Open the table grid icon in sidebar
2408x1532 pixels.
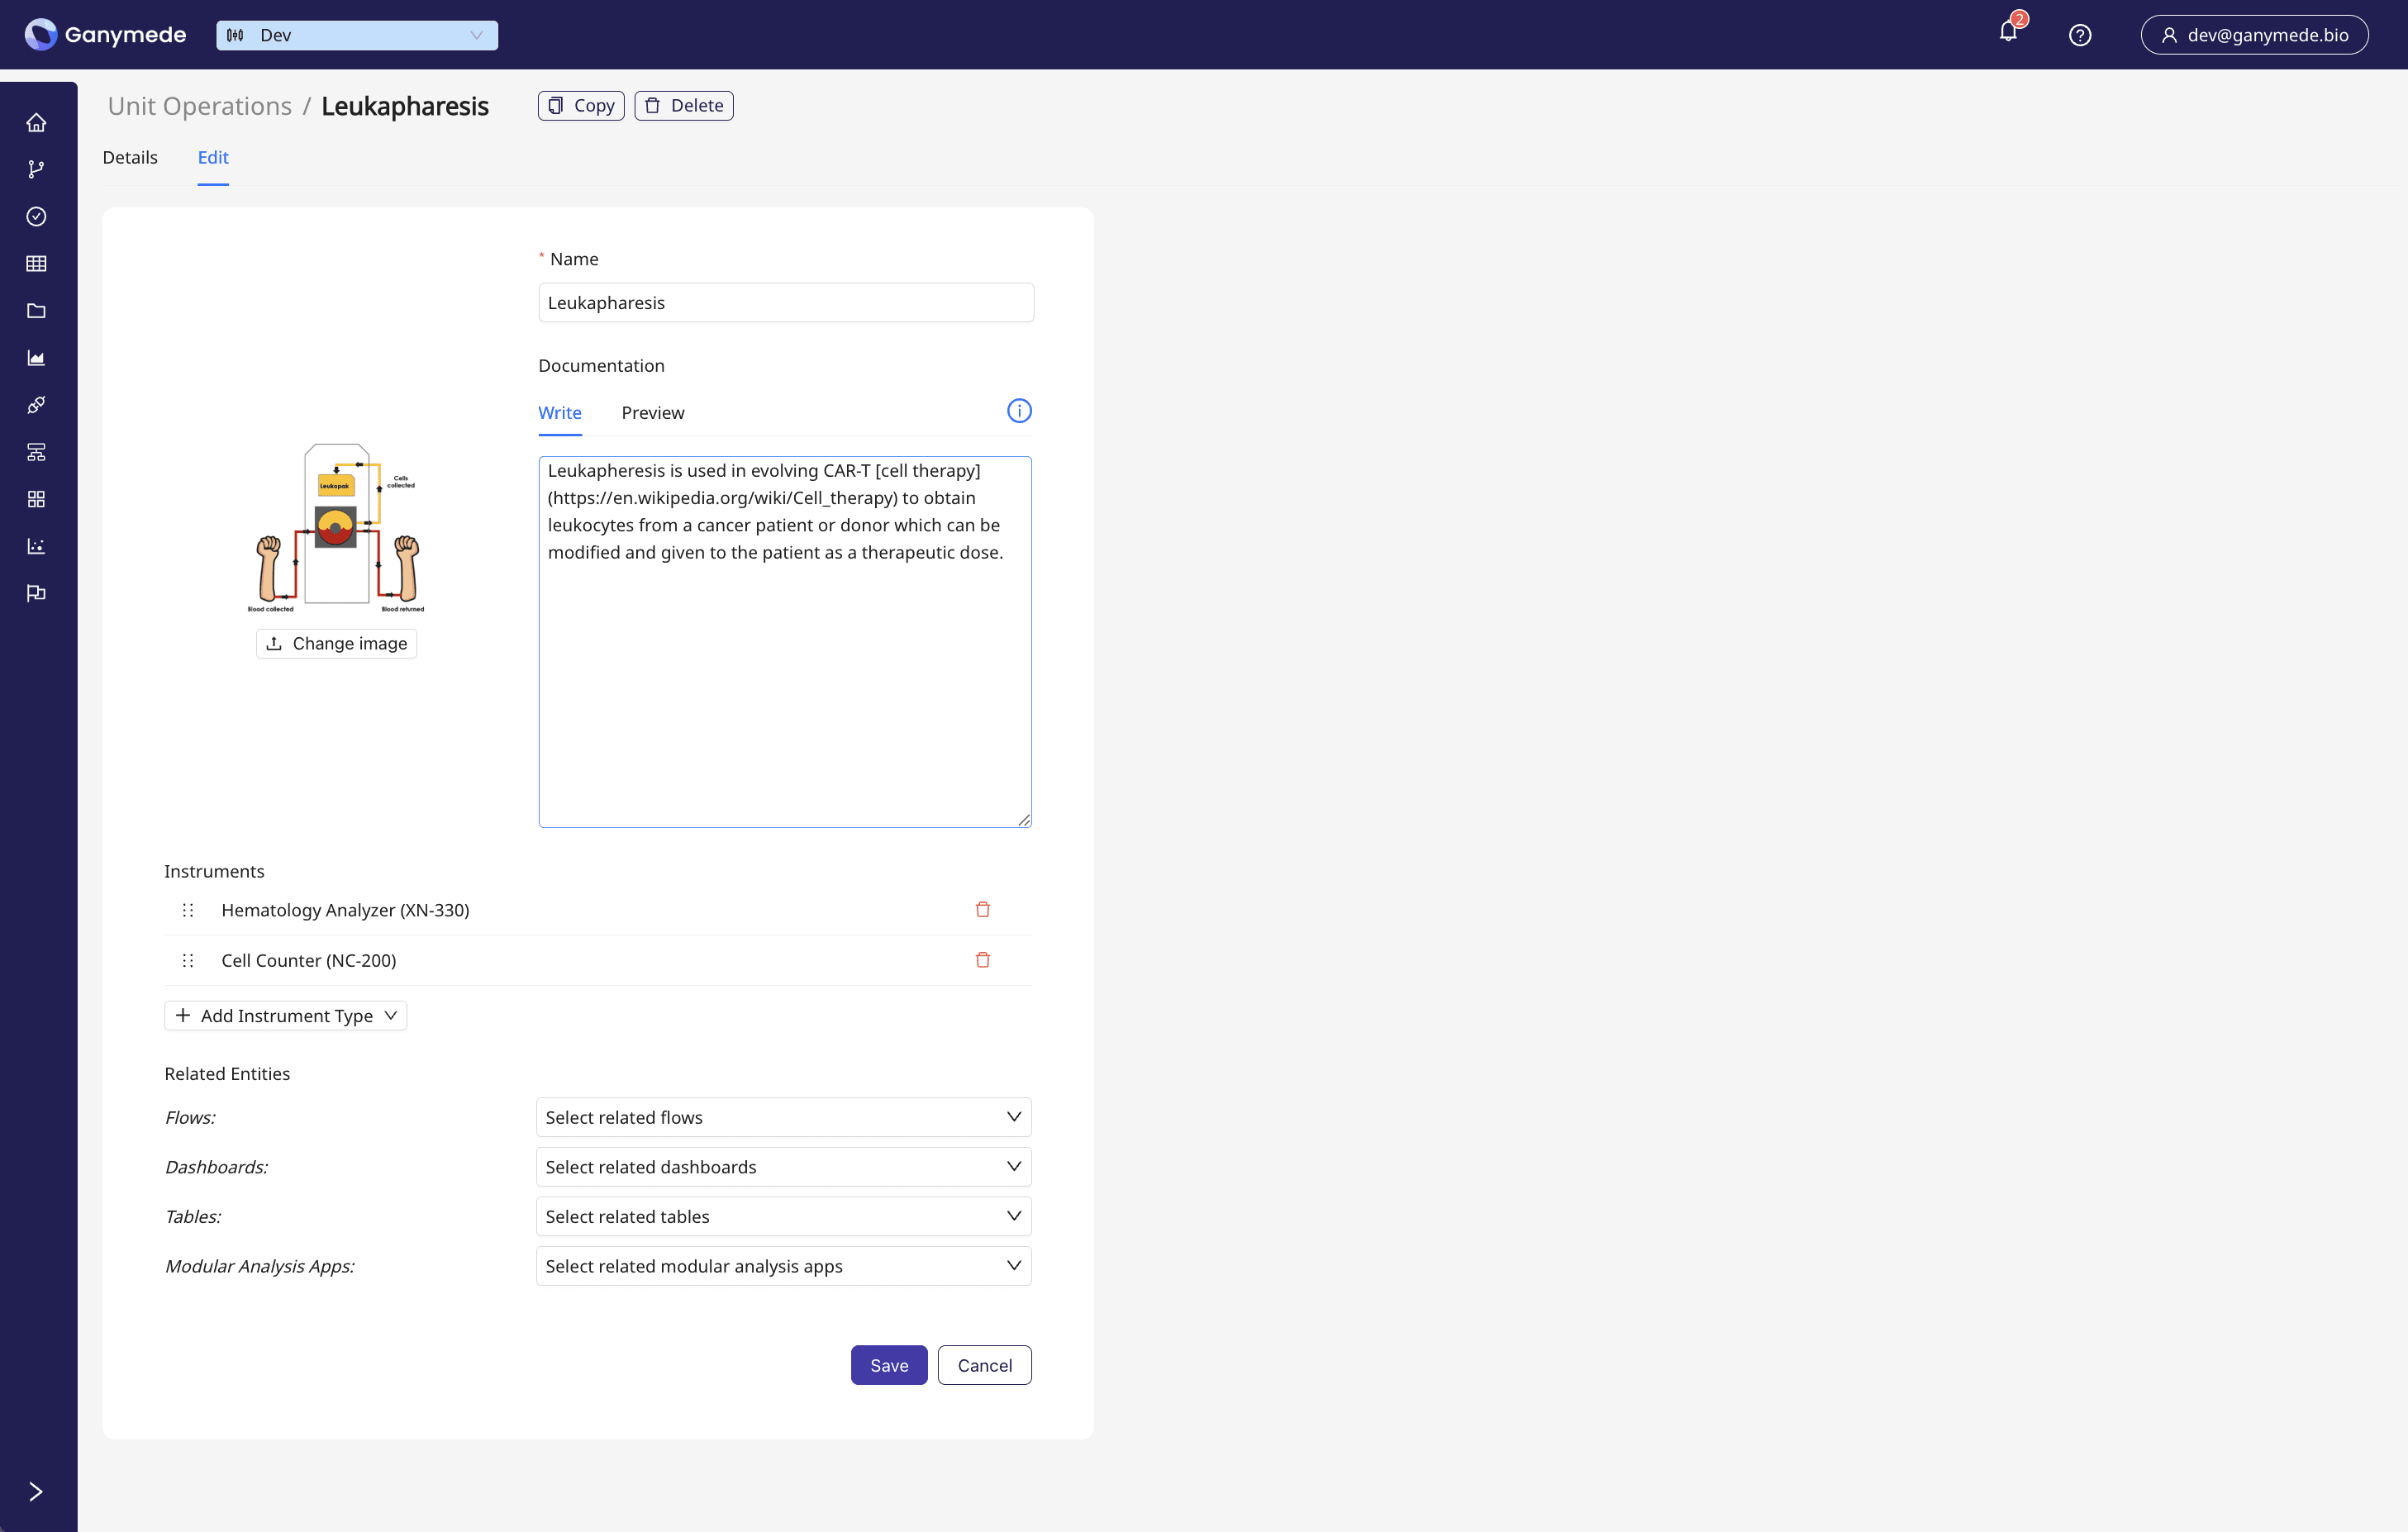[36, 263]
